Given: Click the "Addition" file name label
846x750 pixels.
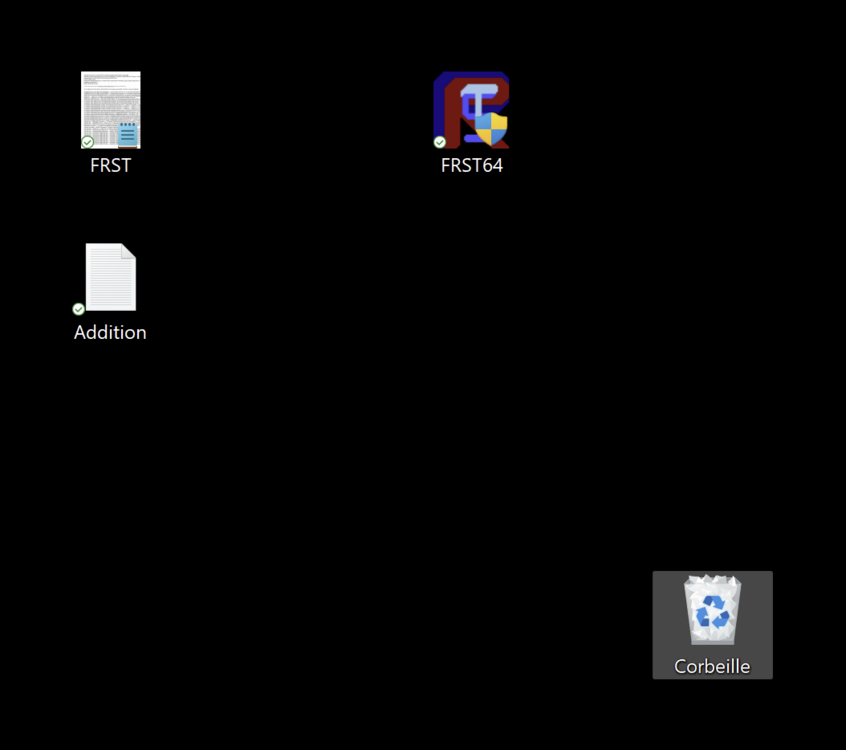Looking at the screenshot, I should [x=110, y=333].
